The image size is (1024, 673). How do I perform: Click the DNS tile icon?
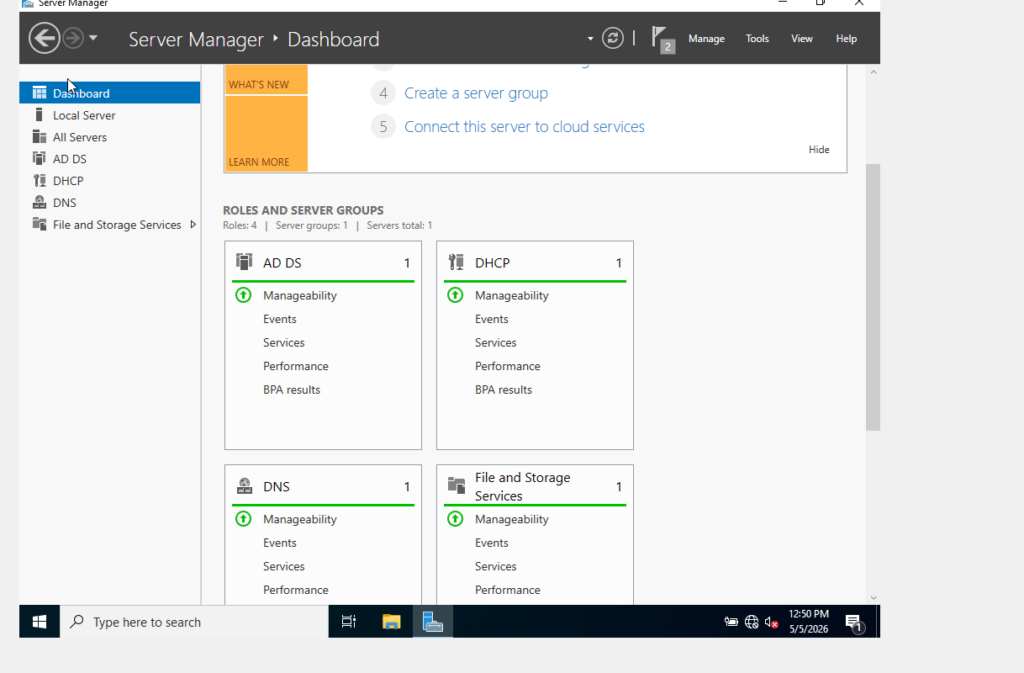(x=244, y=486)
